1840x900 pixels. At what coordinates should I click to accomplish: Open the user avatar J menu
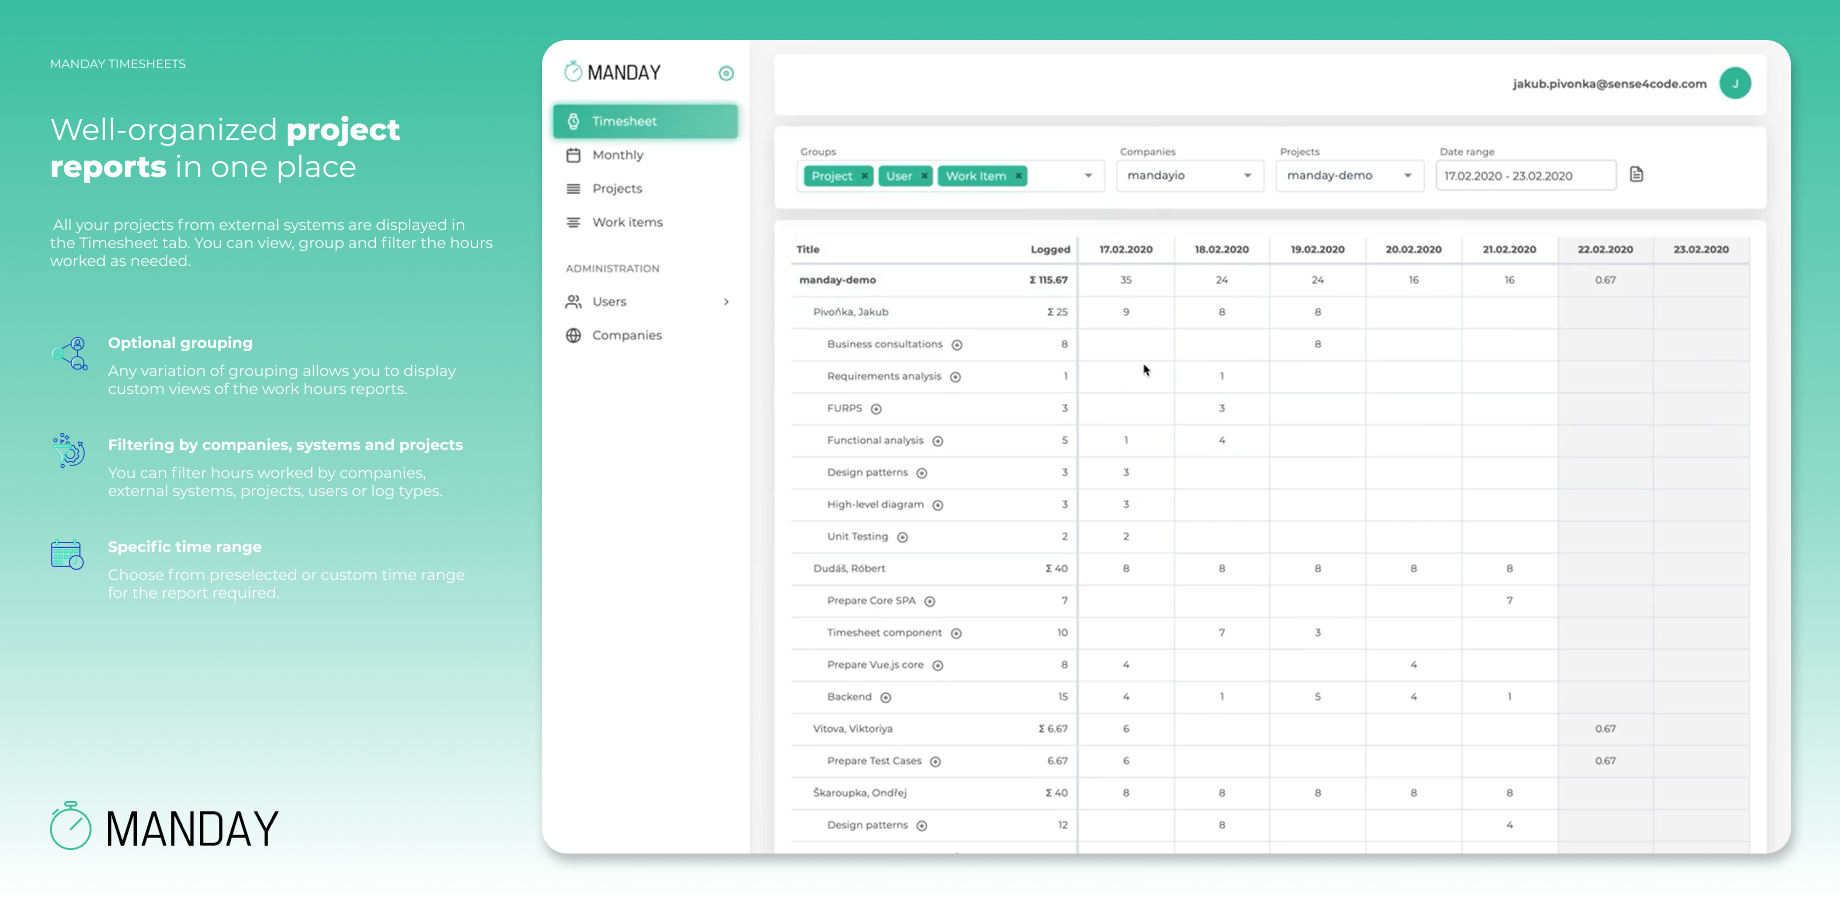pyautogui.click(x=1735, y=83)
